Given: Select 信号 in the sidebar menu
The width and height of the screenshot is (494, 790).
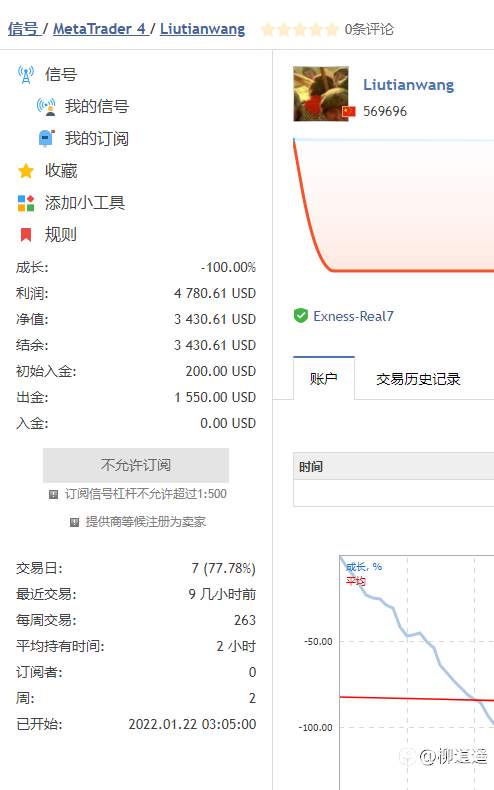Looking at the screenshot, I should pos(60,75).
